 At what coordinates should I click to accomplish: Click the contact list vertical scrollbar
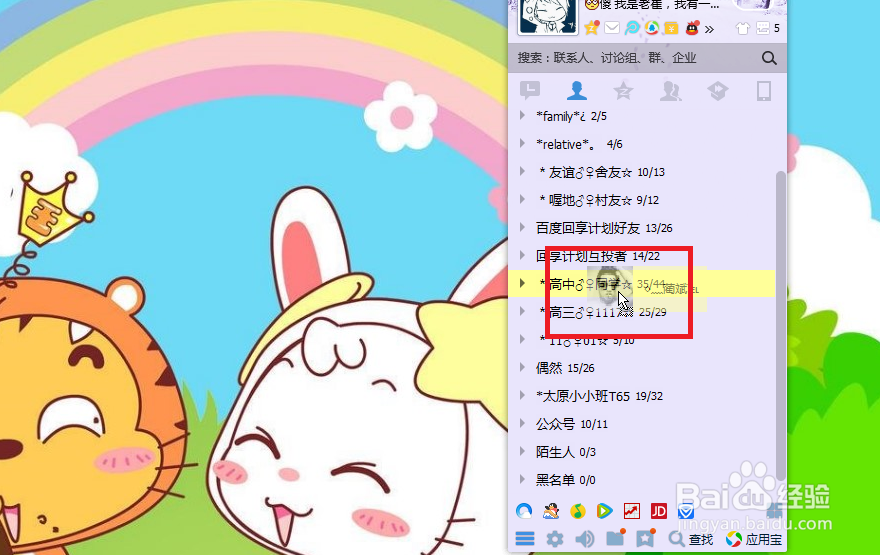click(780, 325)
